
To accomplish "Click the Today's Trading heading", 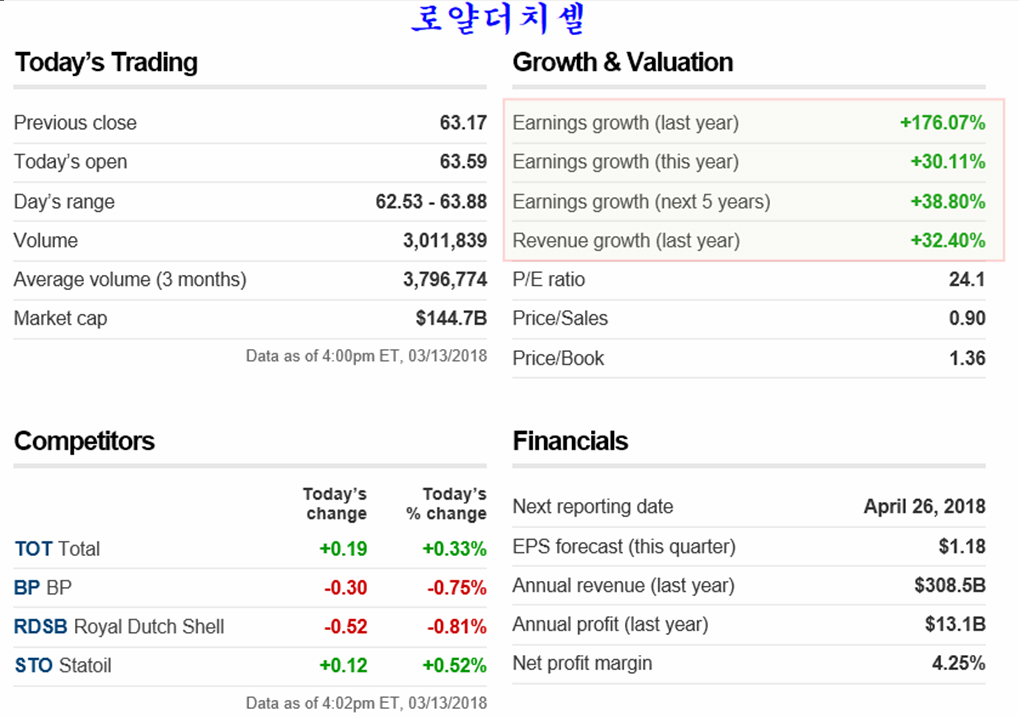I will (x=106, y=63).
